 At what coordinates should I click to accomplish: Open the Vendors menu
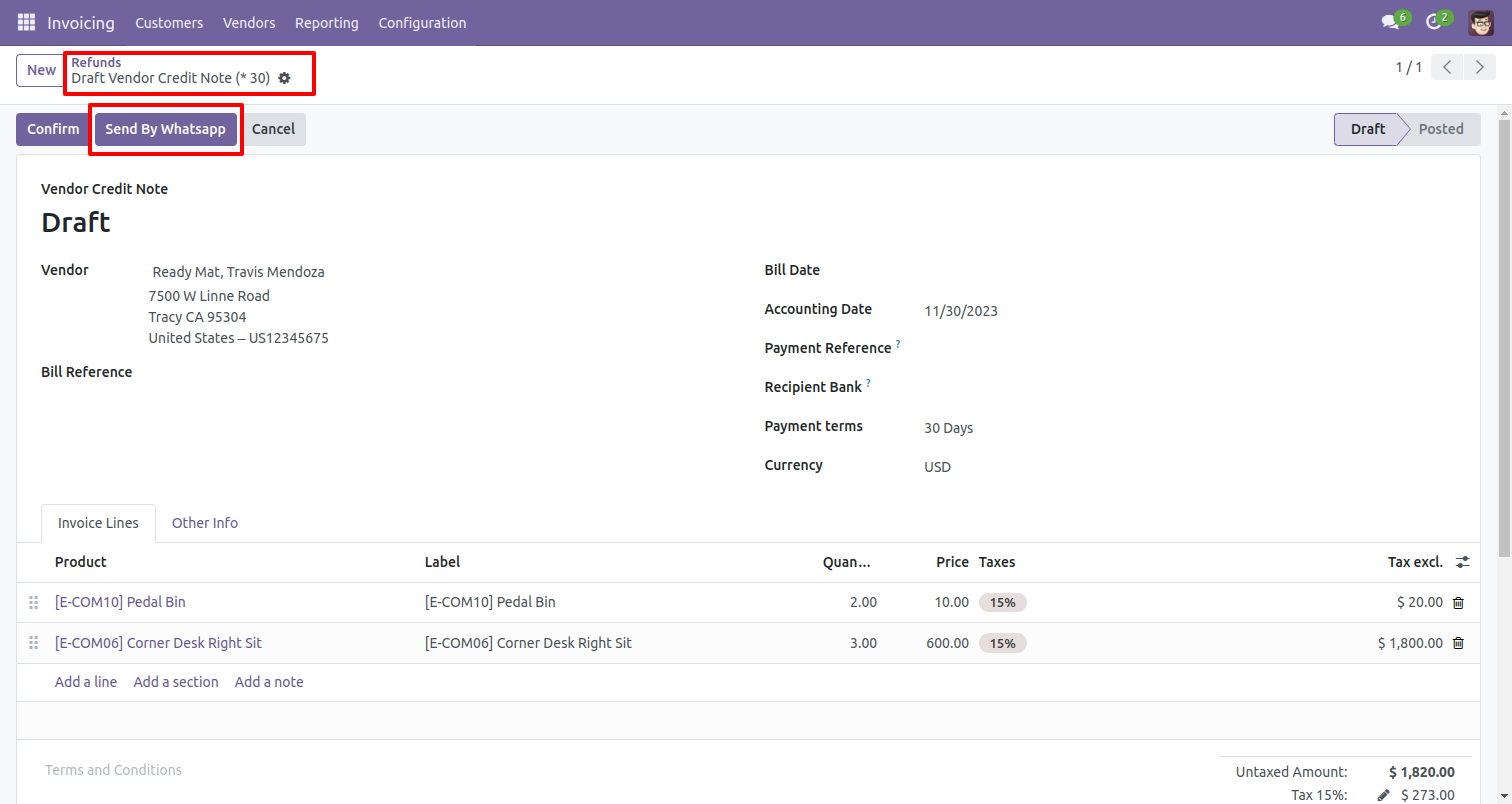(249, 22)
